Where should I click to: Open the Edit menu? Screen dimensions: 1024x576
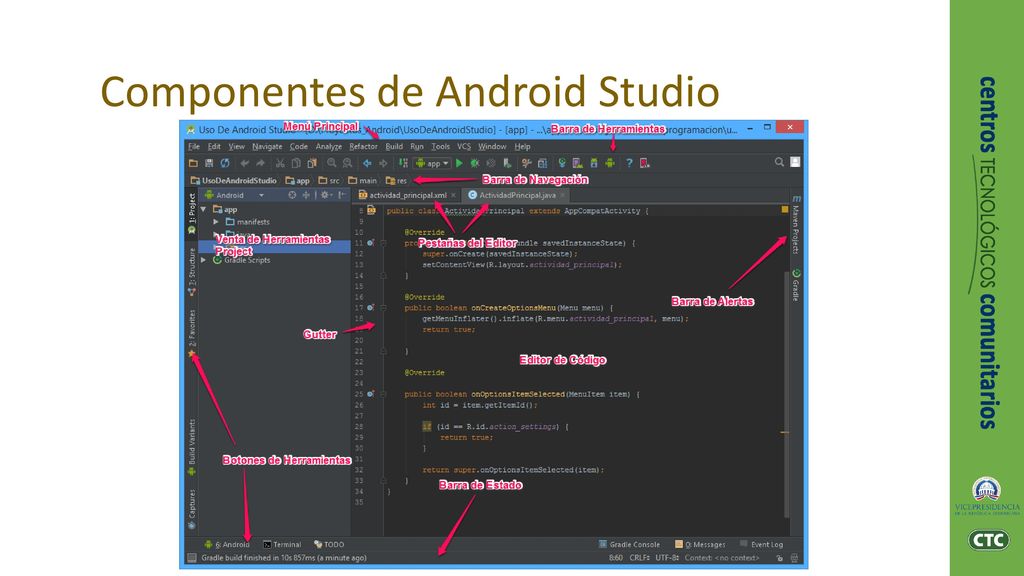pos(214,146)
